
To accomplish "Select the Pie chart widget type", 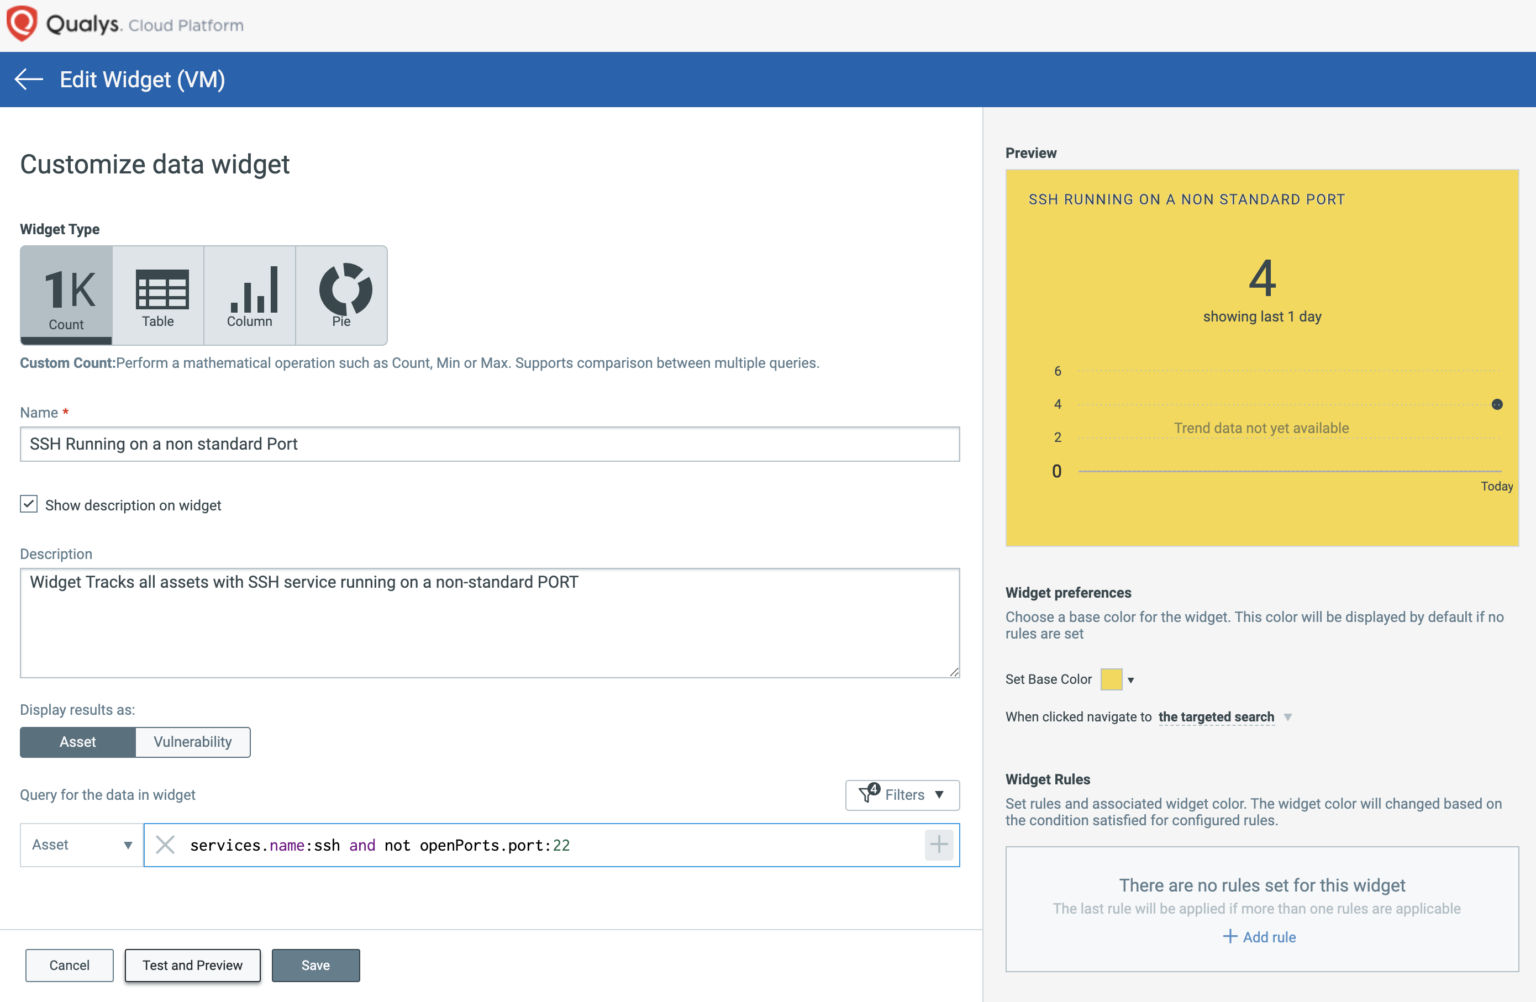I will click(341, 294).
